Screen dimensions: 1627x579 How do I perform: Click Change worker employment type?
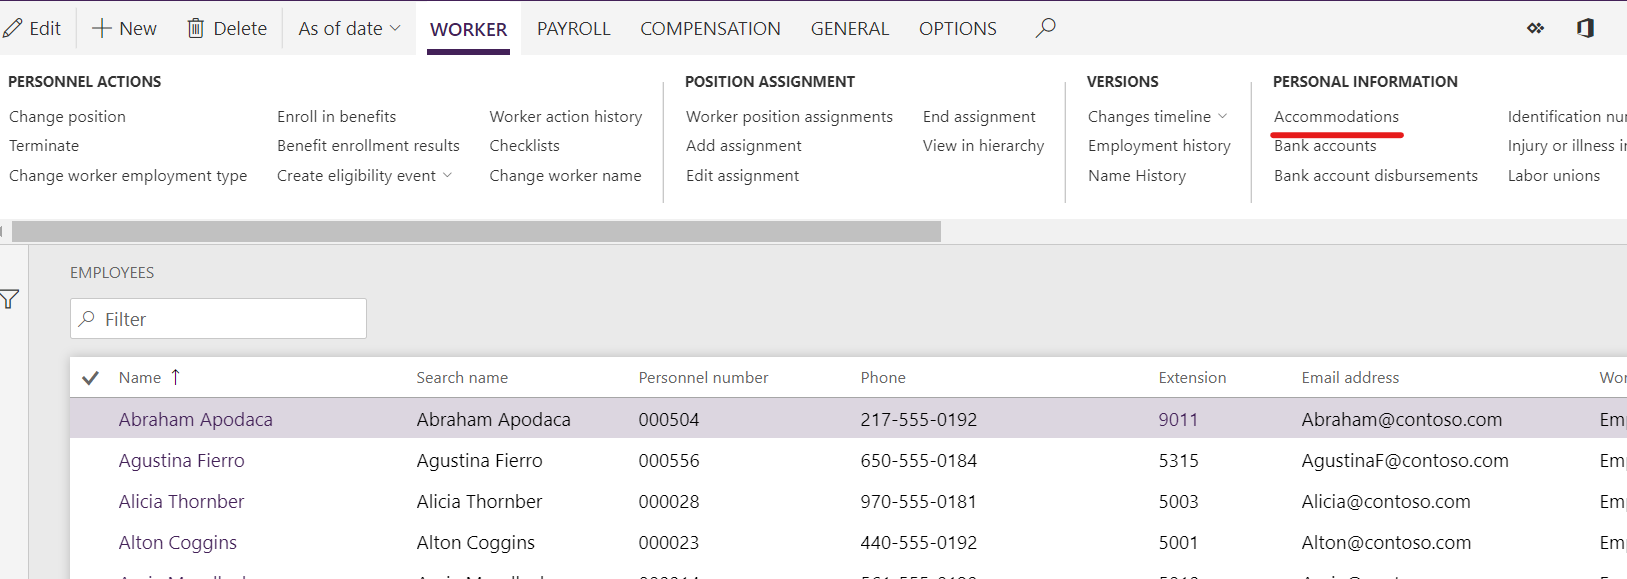128,175
